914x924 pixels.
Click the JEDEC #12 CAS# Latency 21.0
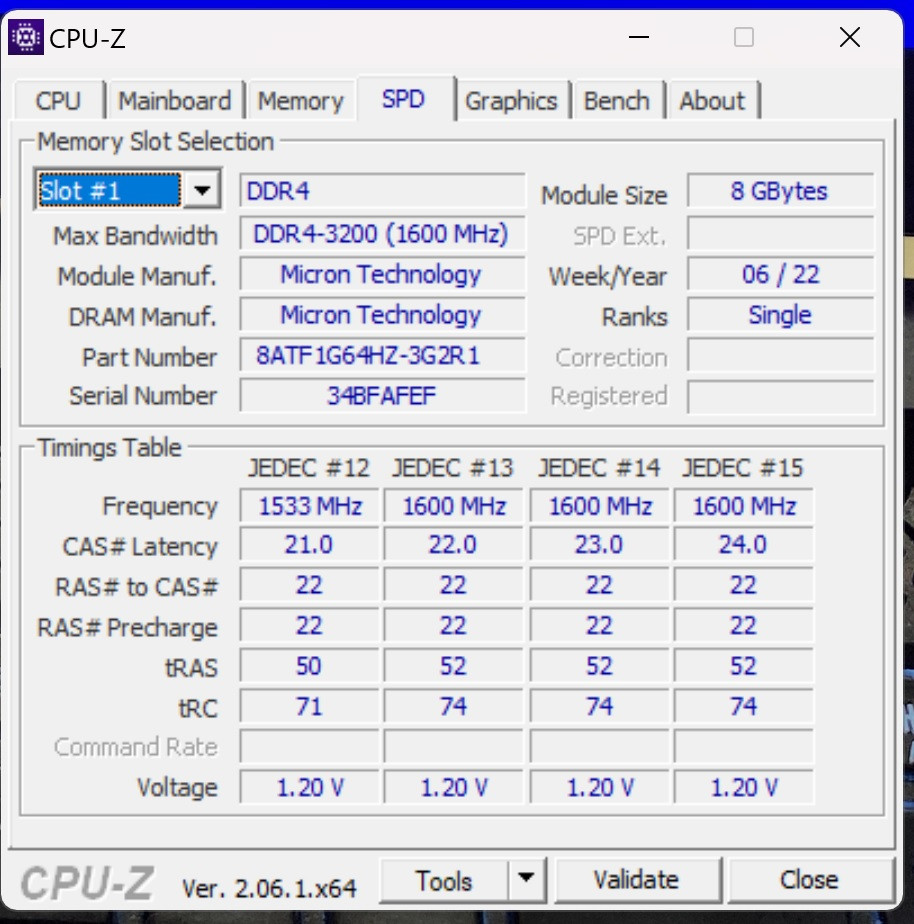tap(309, 544)
